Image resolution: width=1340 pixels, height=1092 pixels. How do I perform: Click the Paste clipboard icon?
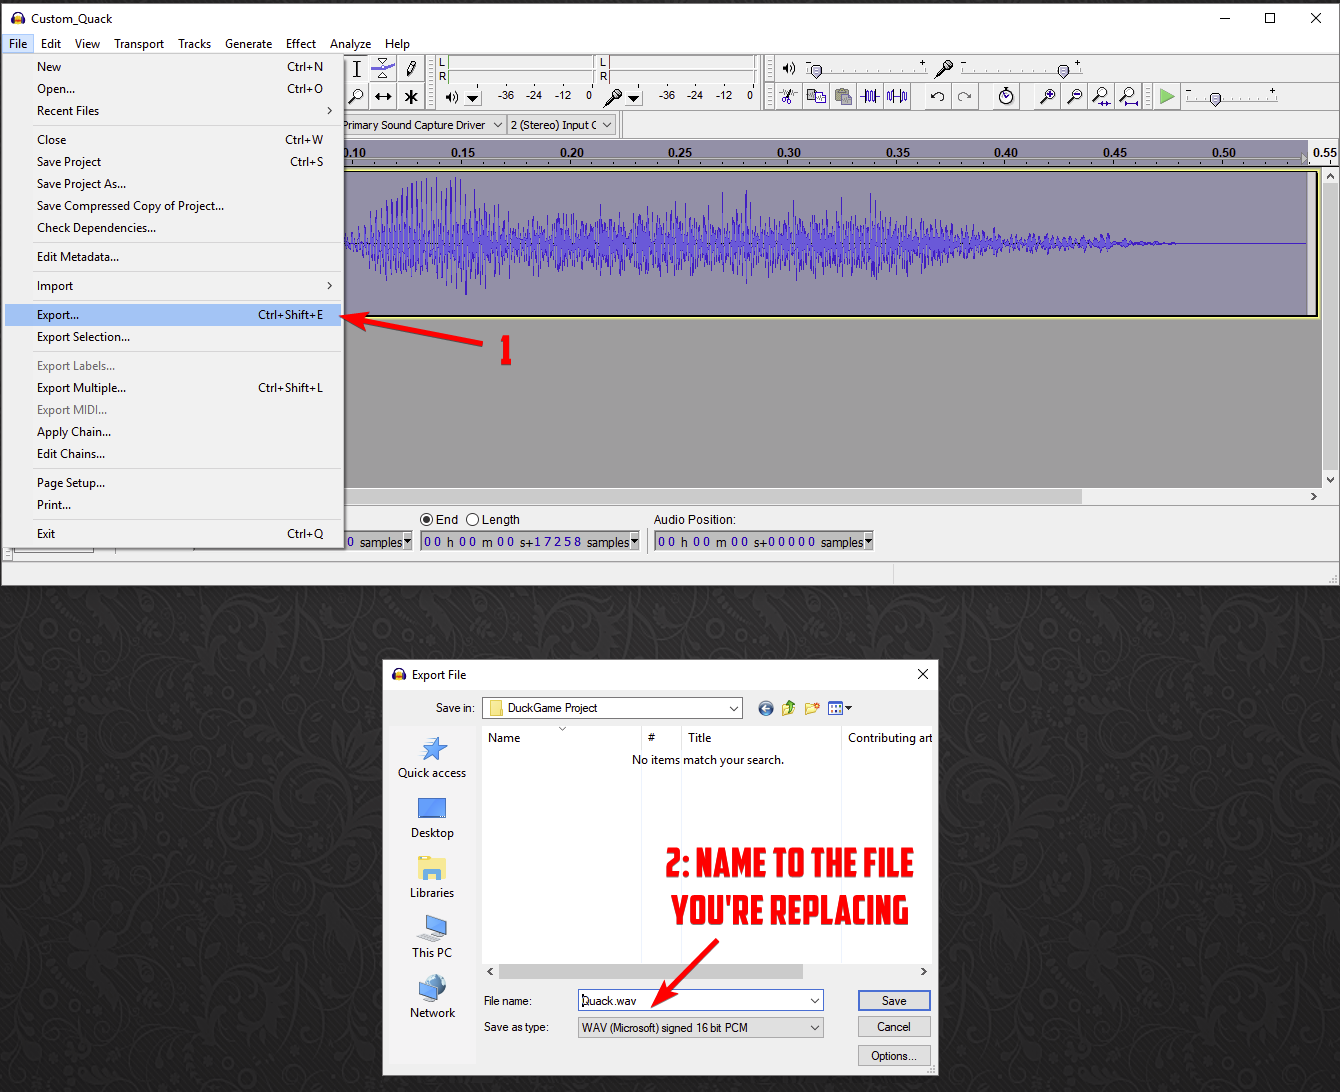pos(843,97)
